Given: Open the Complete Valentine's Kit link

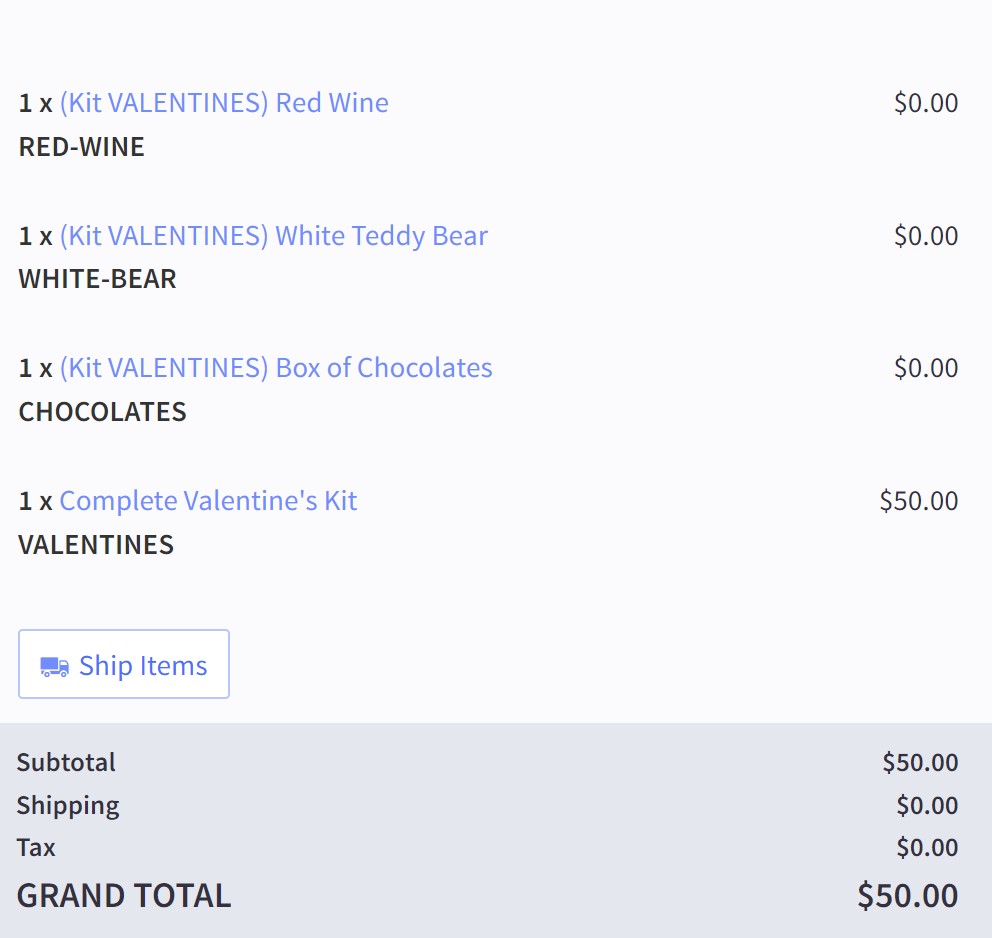Looking at the screenshot, I should tap(208, 501).
